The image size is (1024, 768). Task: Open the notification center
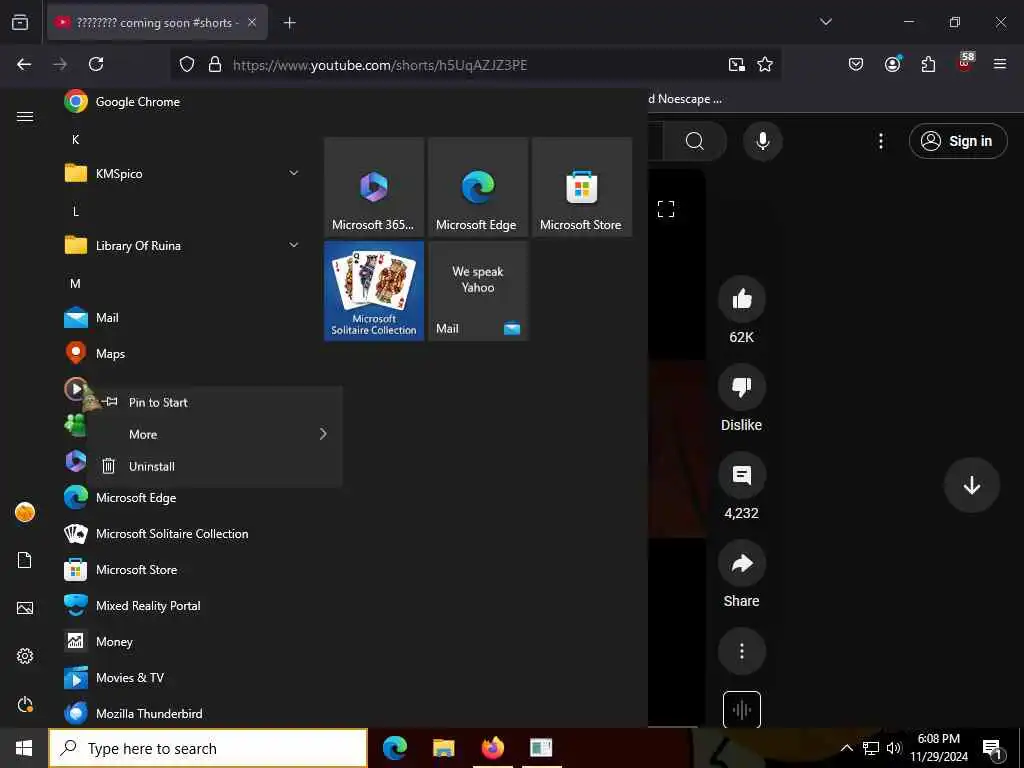pyautogui.click(x=992, y=749)
